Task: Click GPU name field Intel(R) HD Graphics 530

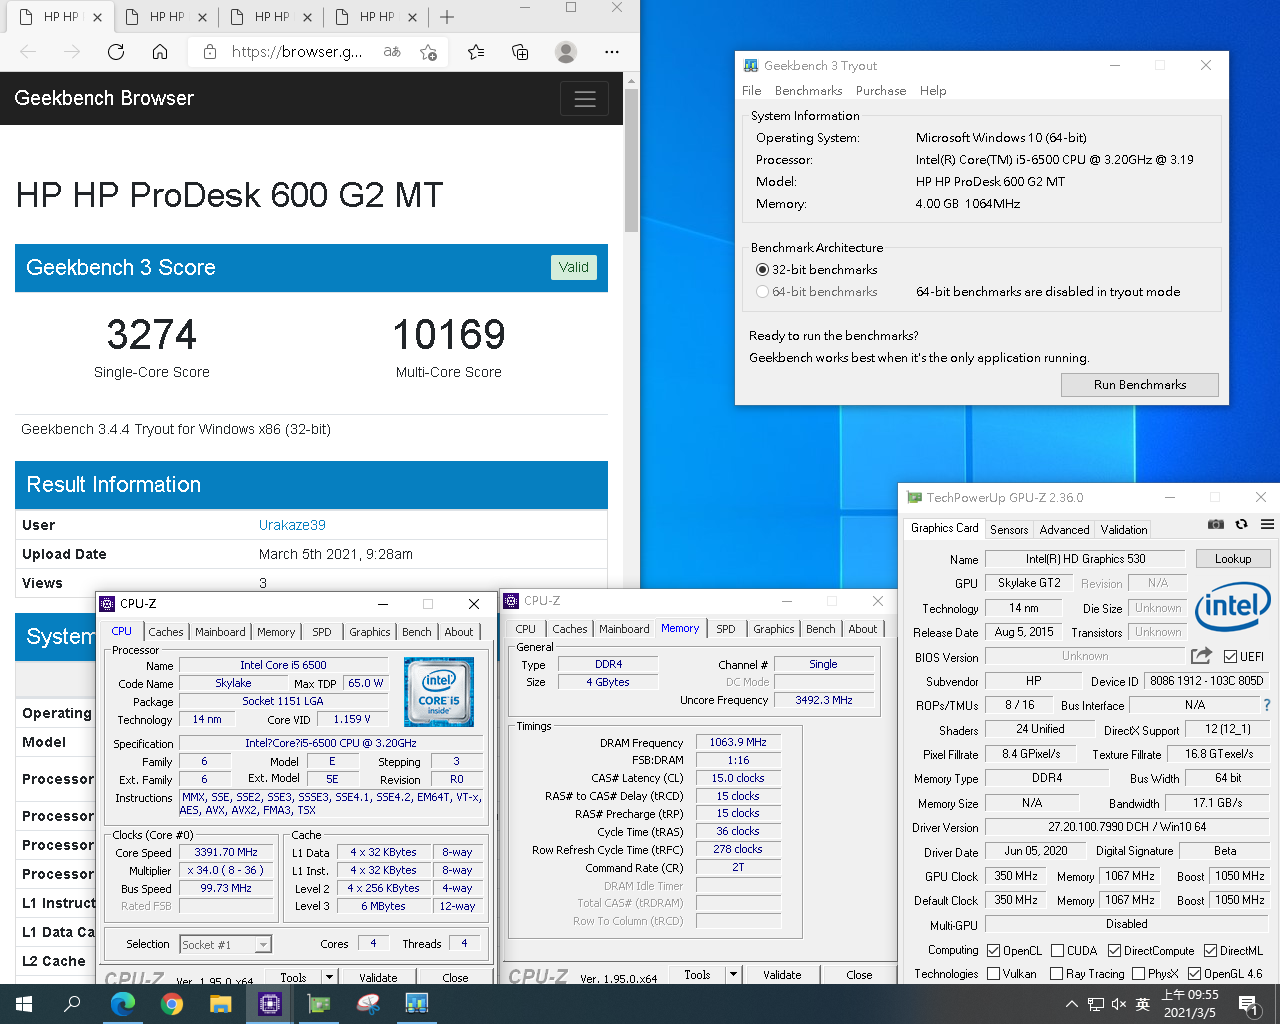Action: (x=1085, y=559)
